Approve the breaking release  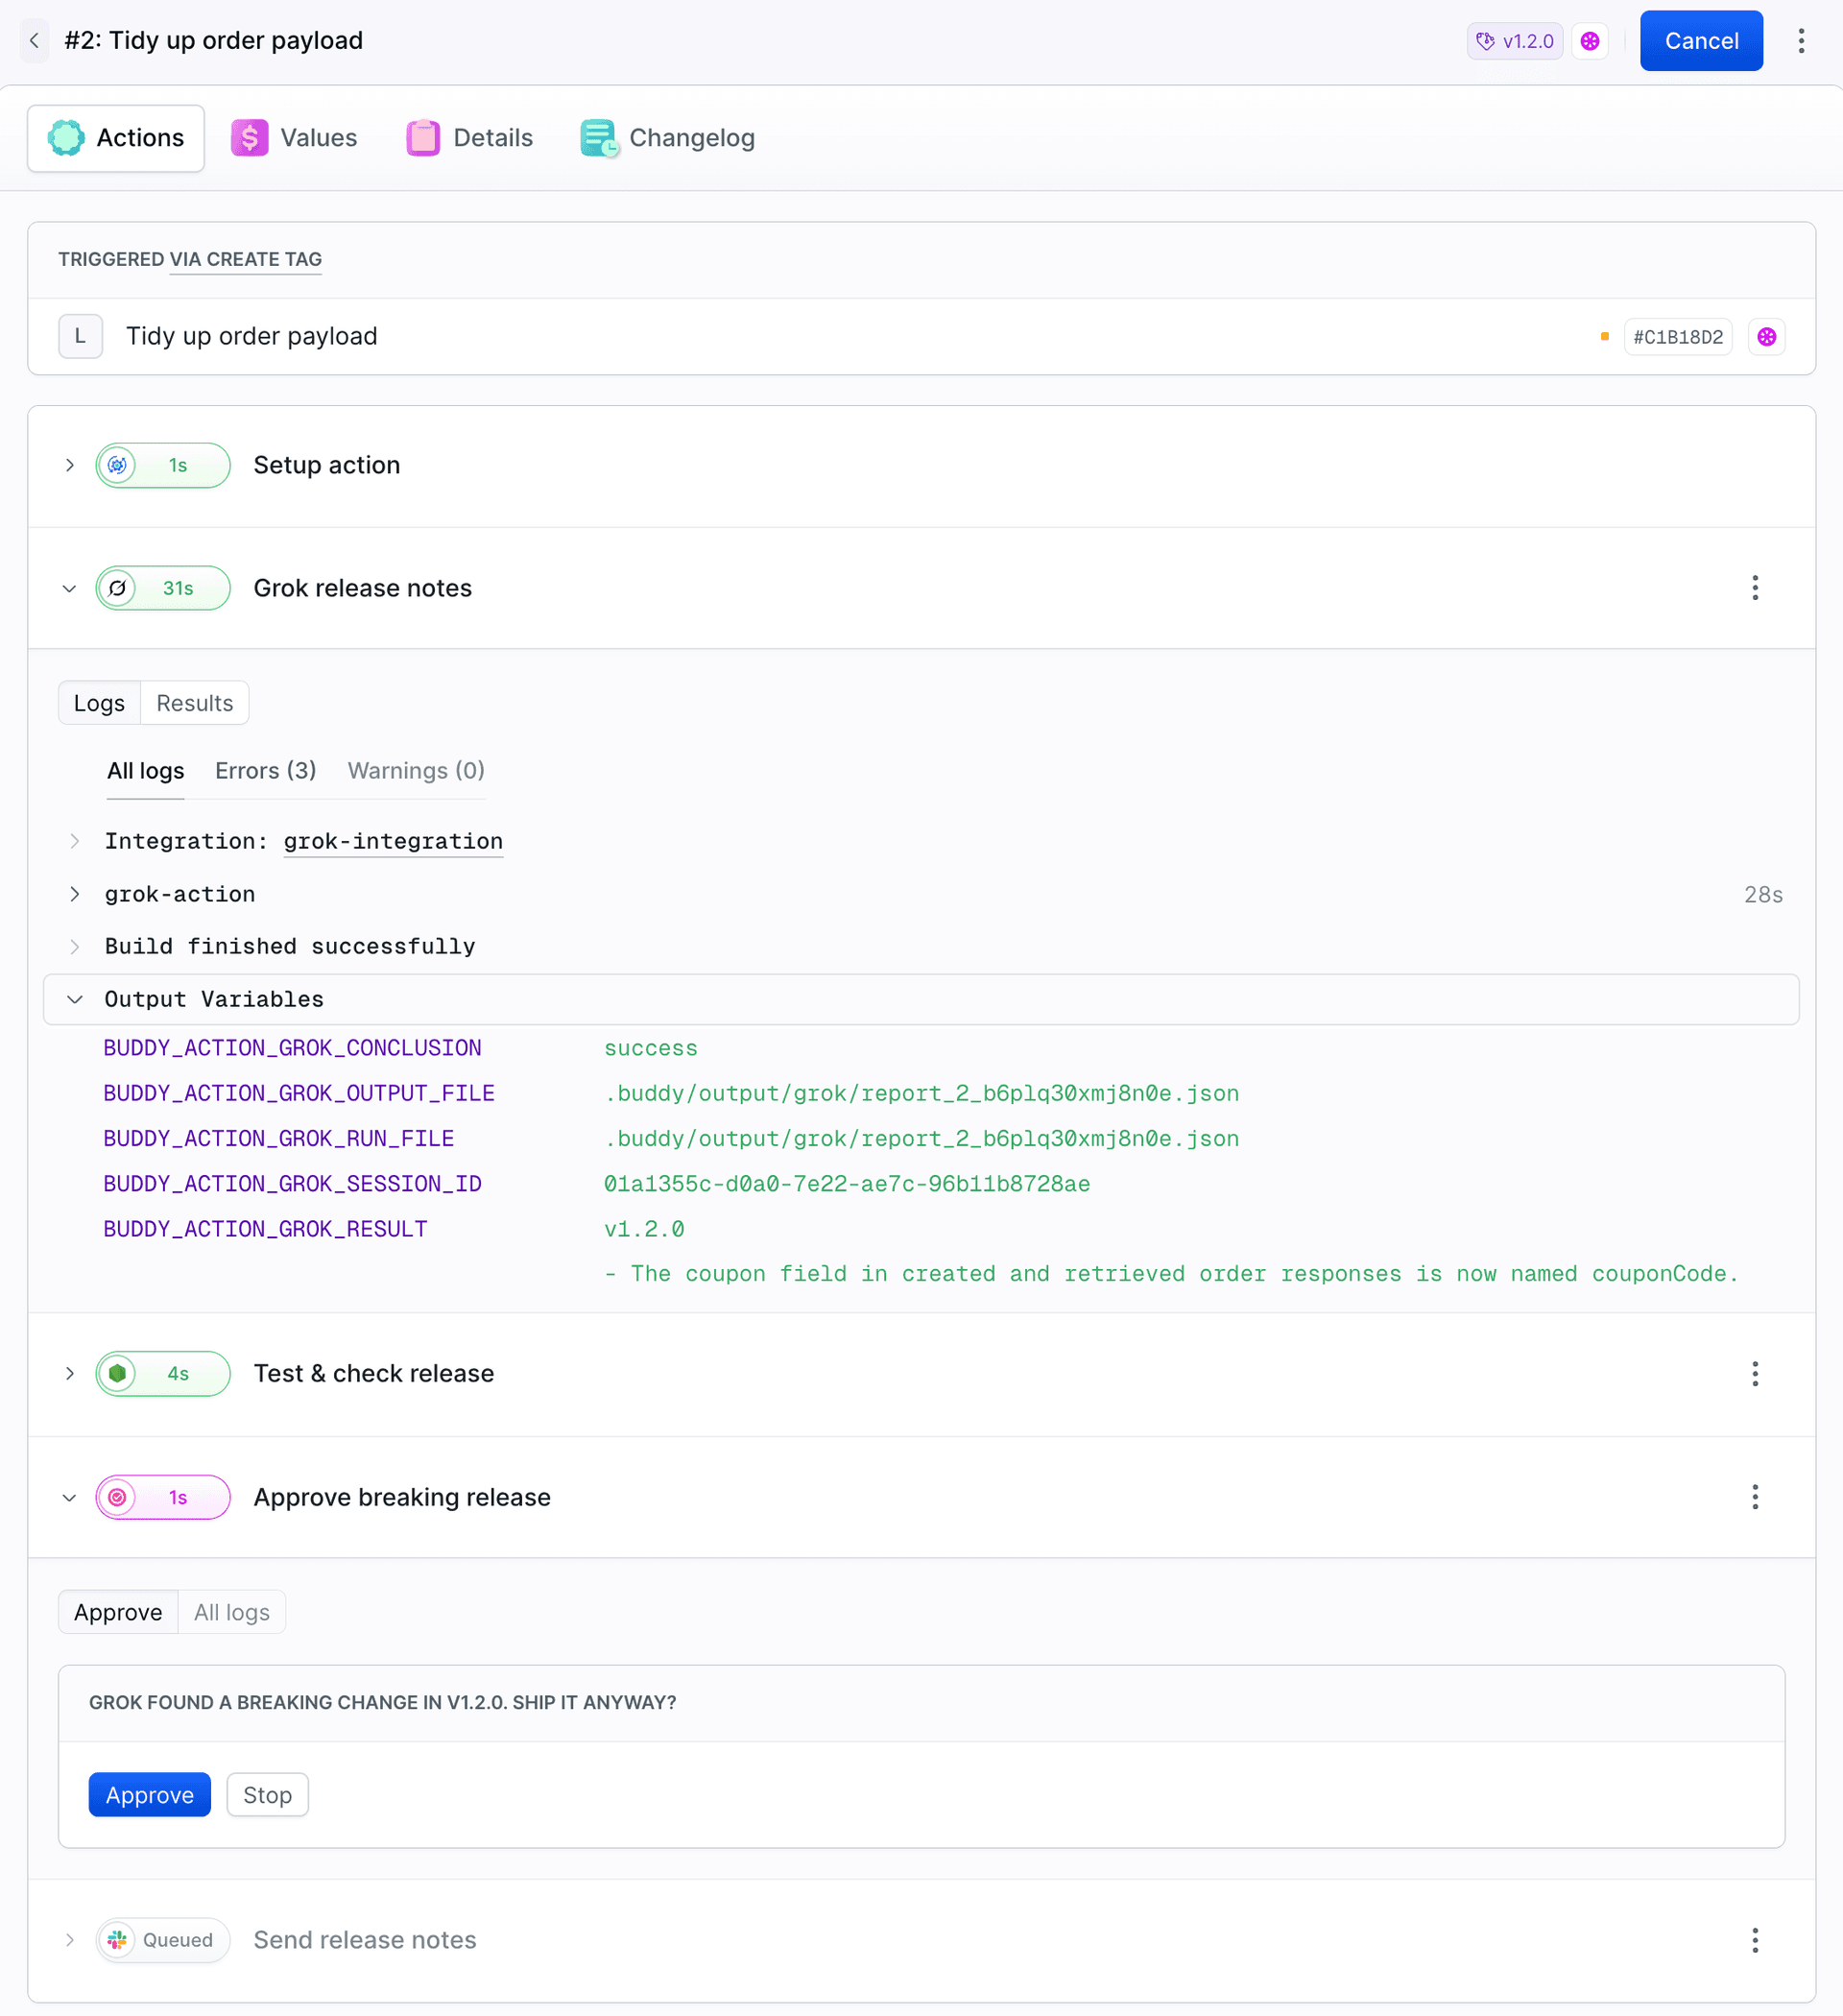coord(150,1795)
